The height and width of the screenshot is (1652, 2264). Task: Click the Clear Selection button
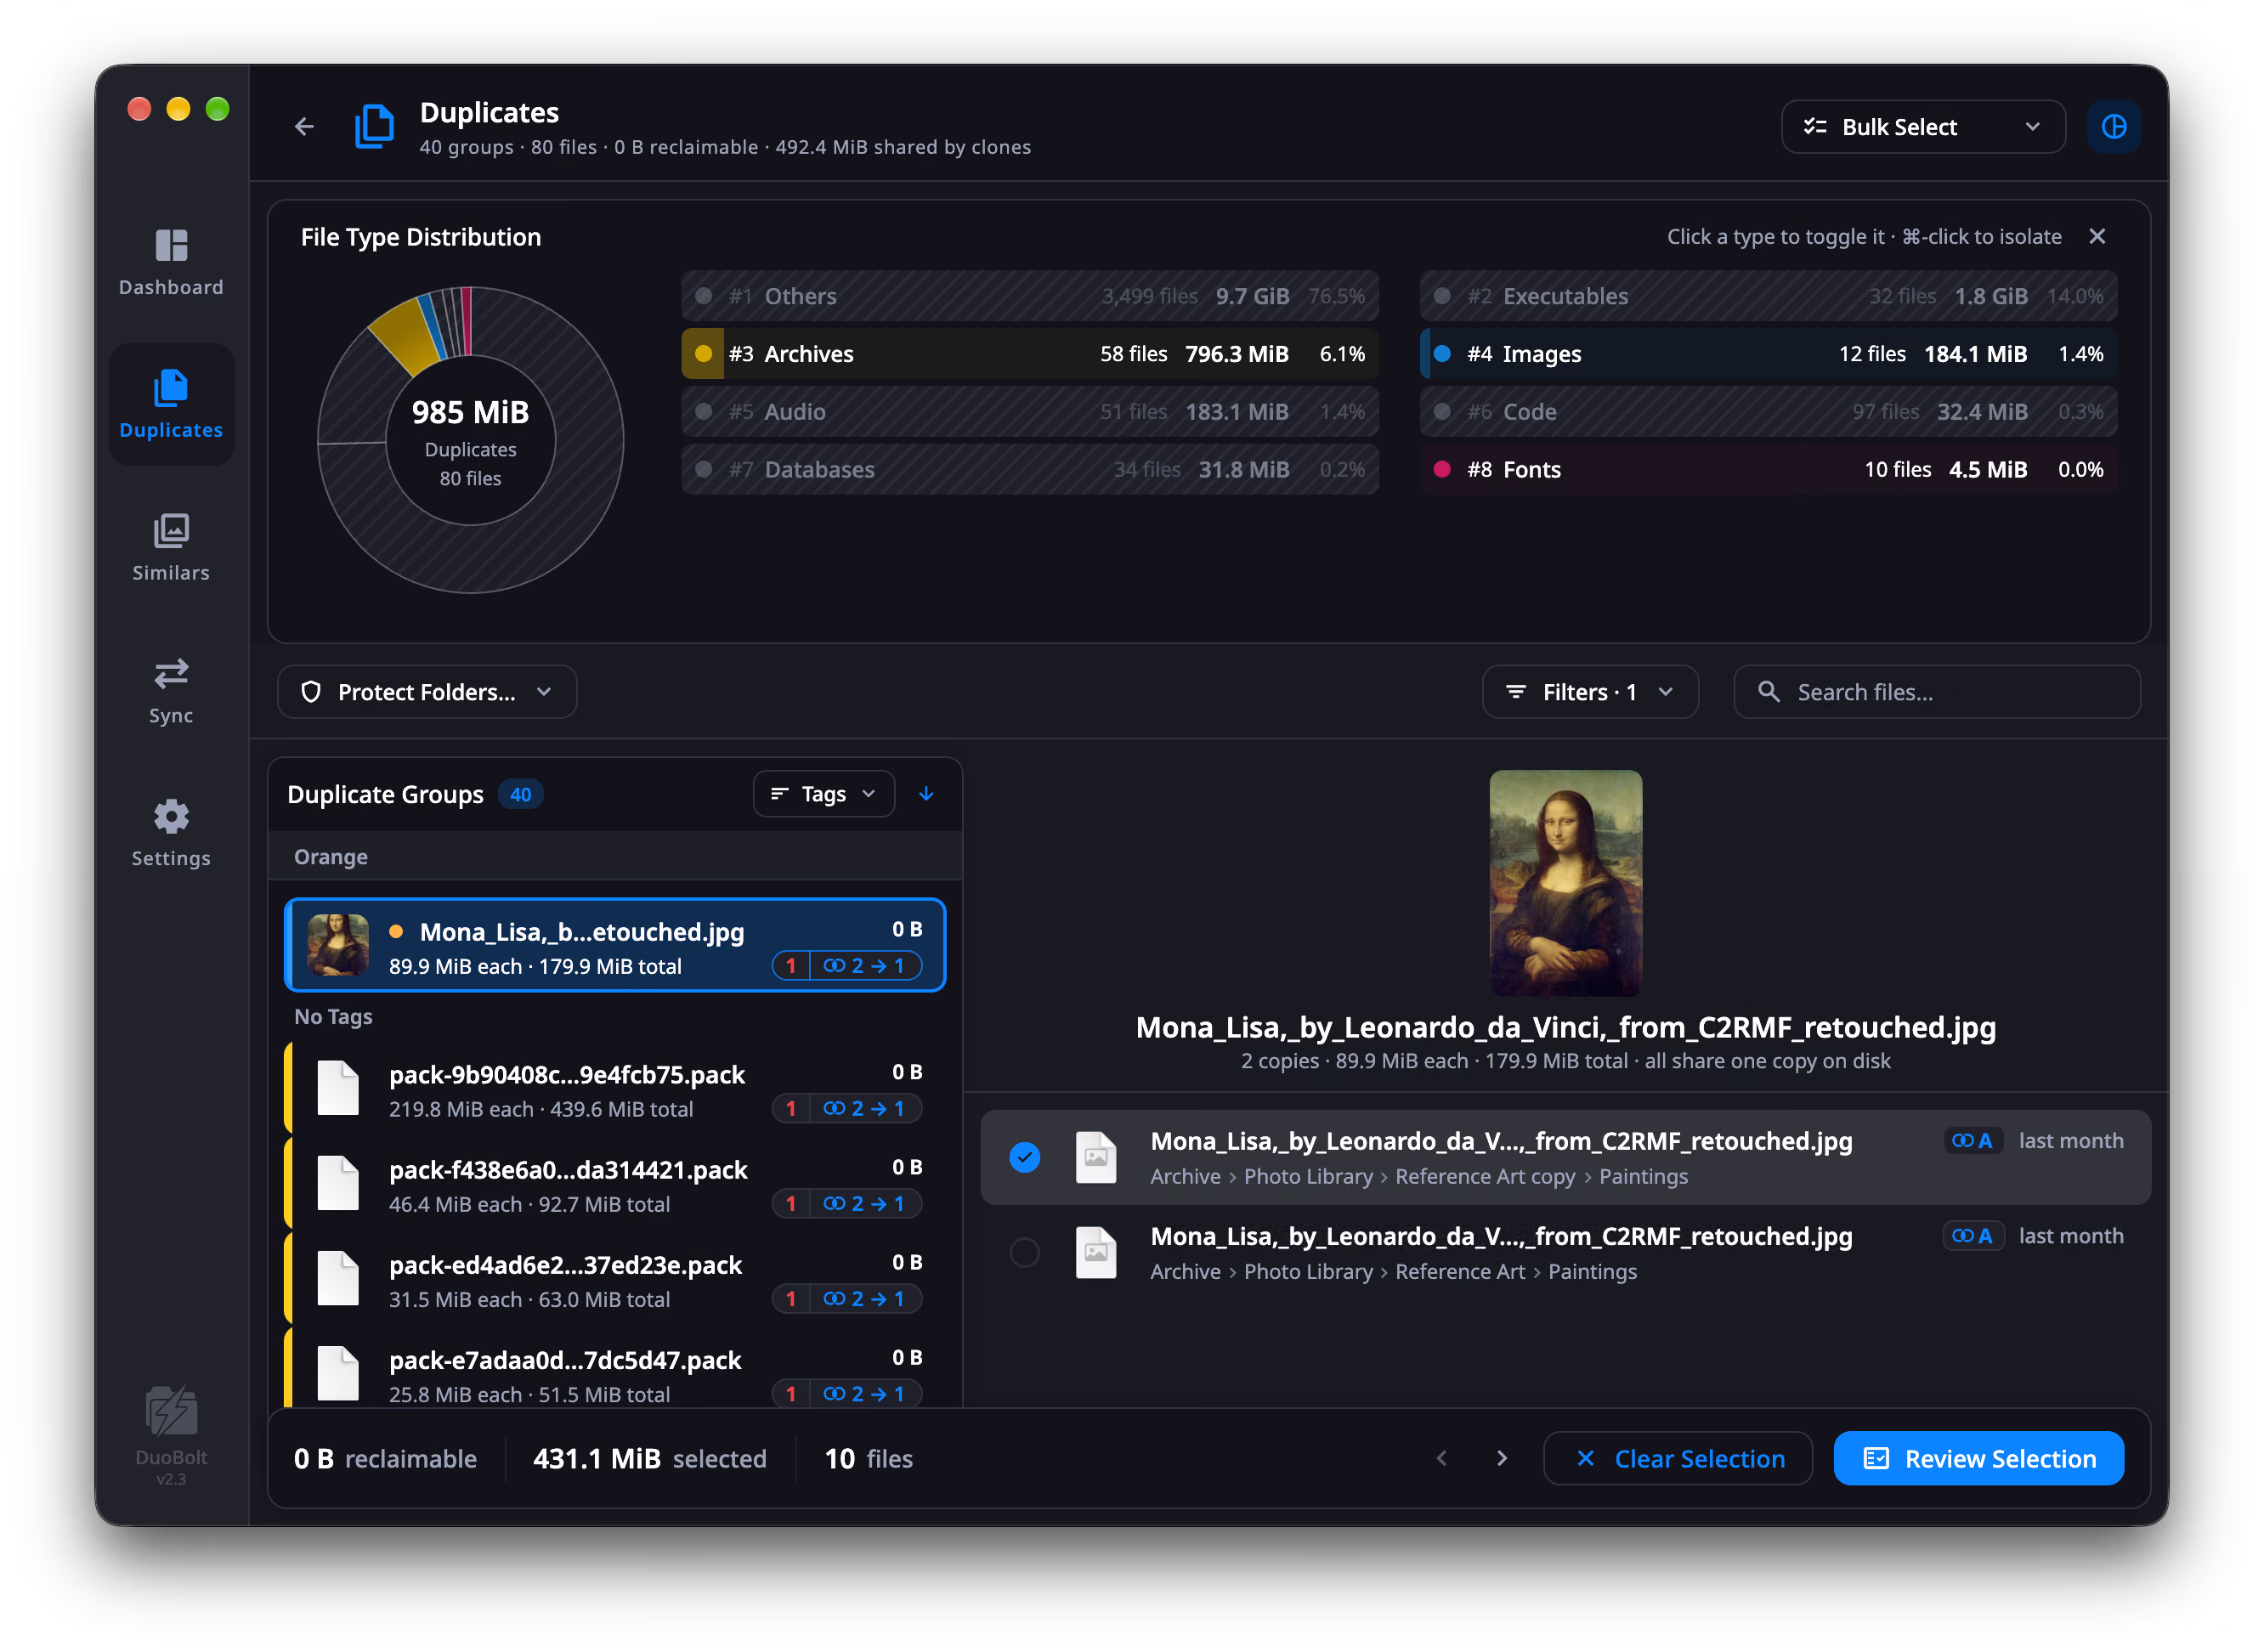[x=1678, y=1458]
